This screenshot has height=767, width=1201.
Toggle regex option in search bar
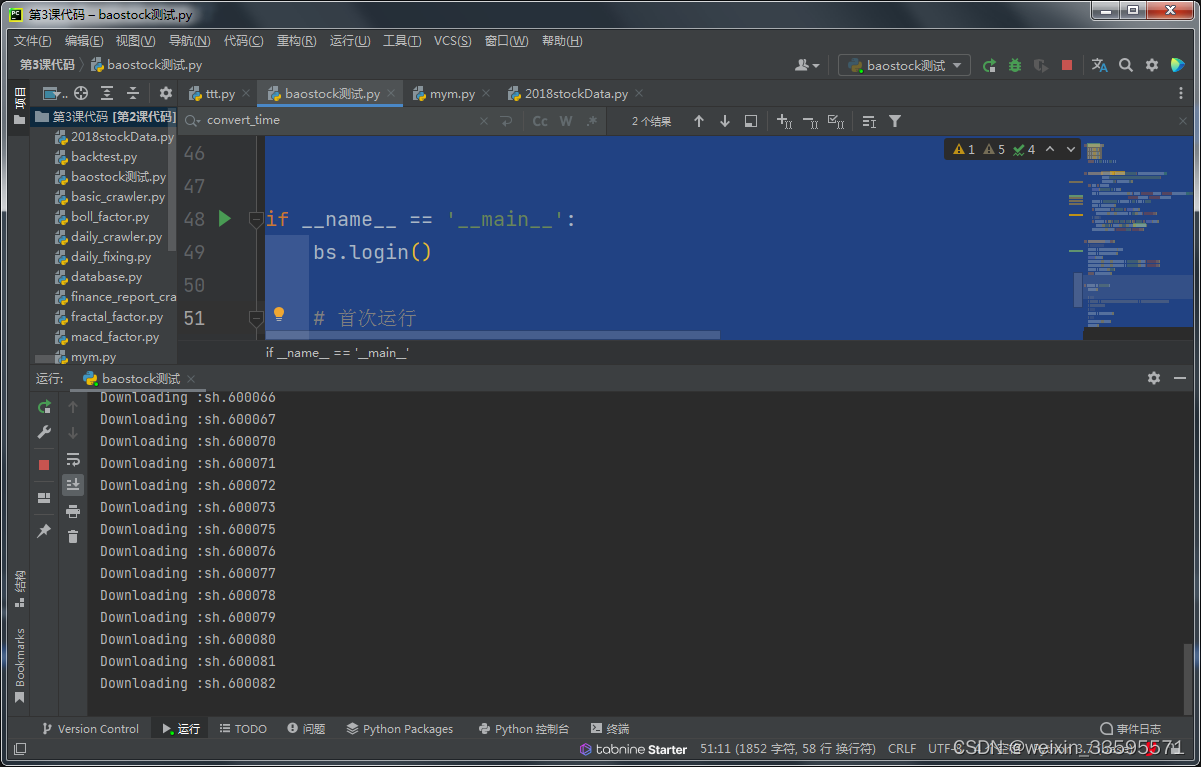(x=592, y=121)
